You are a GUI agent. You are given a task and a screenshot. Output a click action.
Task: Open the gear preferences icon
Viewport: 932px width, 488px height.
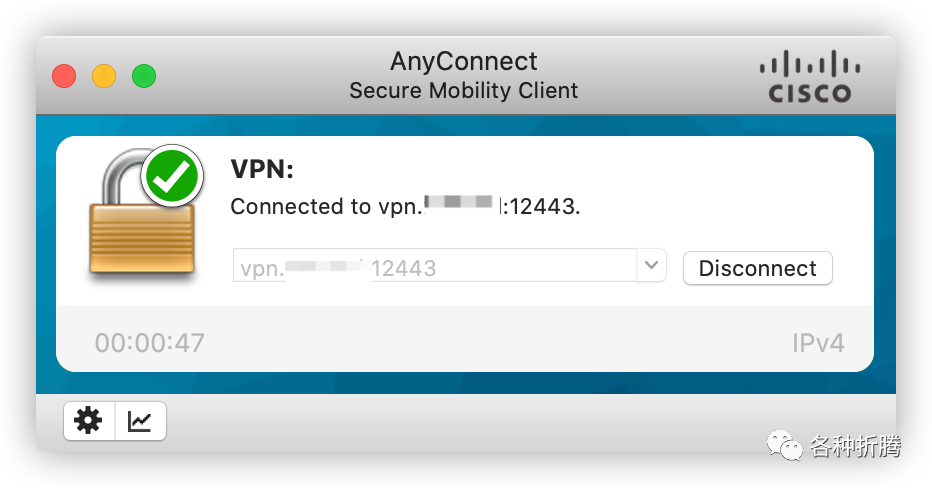pyautogui.click(x=89, y=421)
